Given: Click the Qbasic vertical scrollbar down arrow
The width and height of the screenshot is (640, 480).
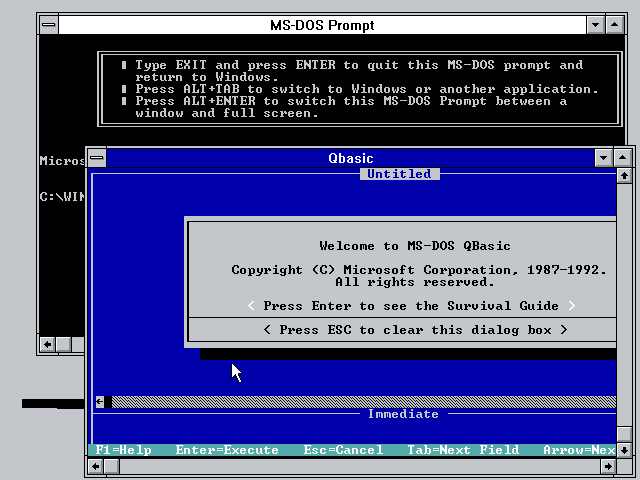Looking at the screenshot, I should pos(624,451).
